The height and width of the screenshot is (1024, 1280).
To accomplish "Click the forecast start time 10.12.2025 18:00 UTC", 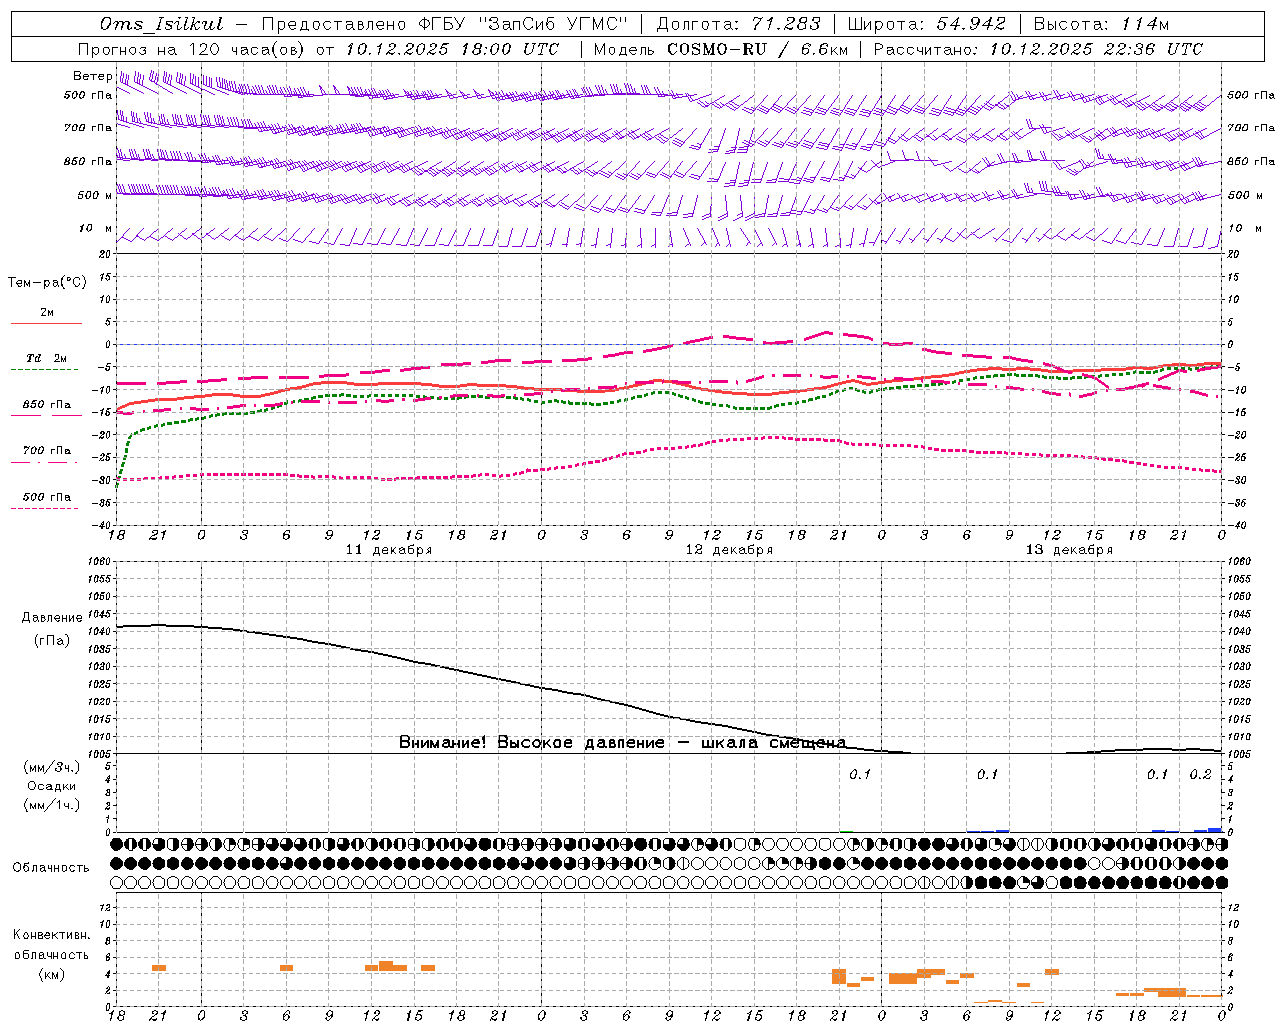I will coord(452,49).
